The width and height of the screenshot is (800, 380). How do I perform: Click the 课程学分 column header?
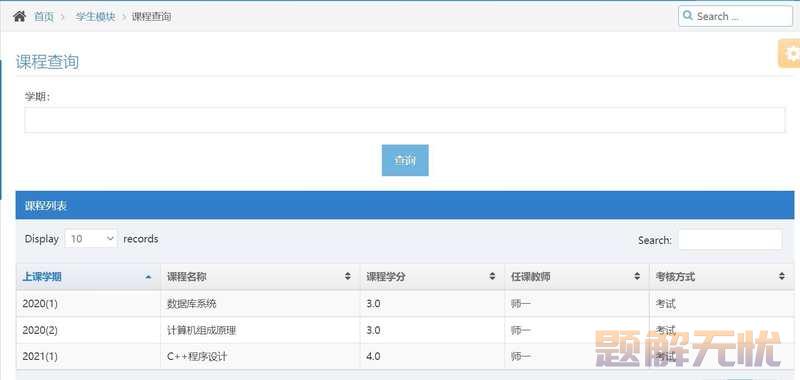point(432,277)
